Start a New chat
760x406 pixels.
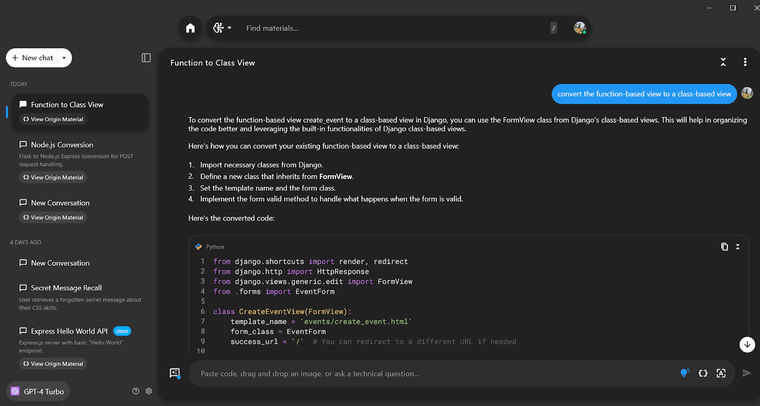32,58
